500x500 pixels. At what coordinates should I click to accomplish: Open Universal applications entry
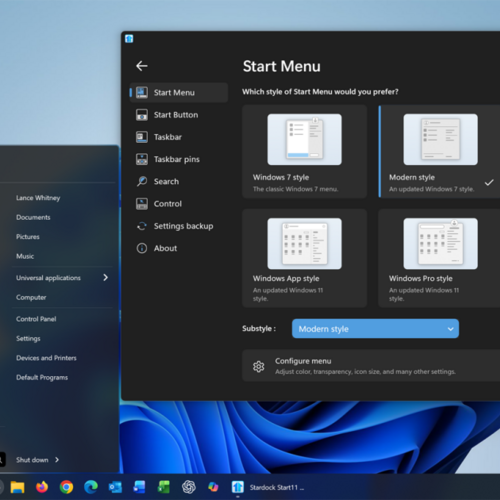48,278
